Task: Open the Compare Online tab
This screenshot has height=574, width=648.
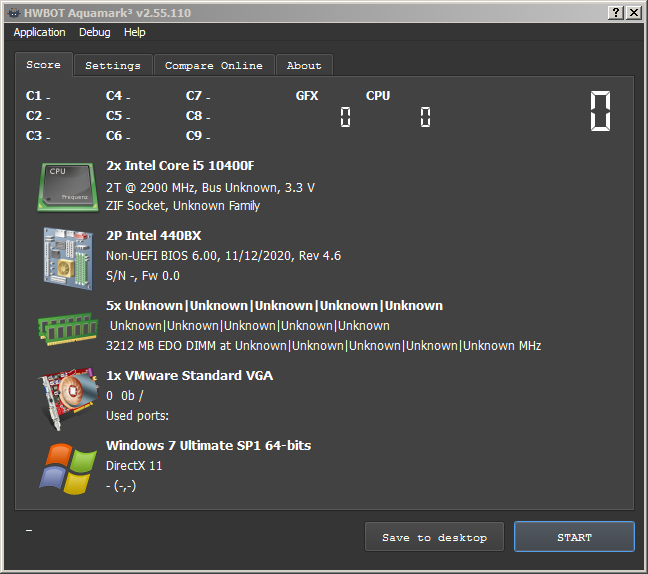Action: point(214,65)
